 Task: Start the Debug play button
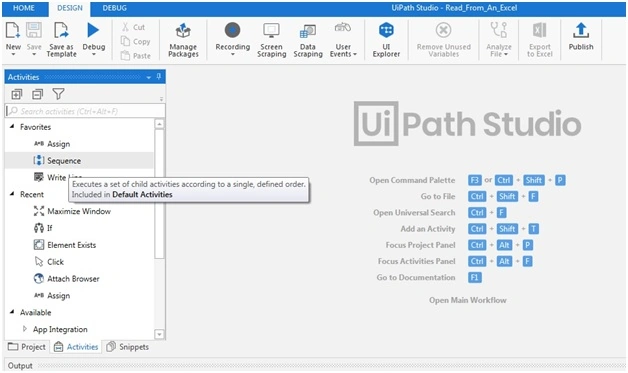(93, 30)
